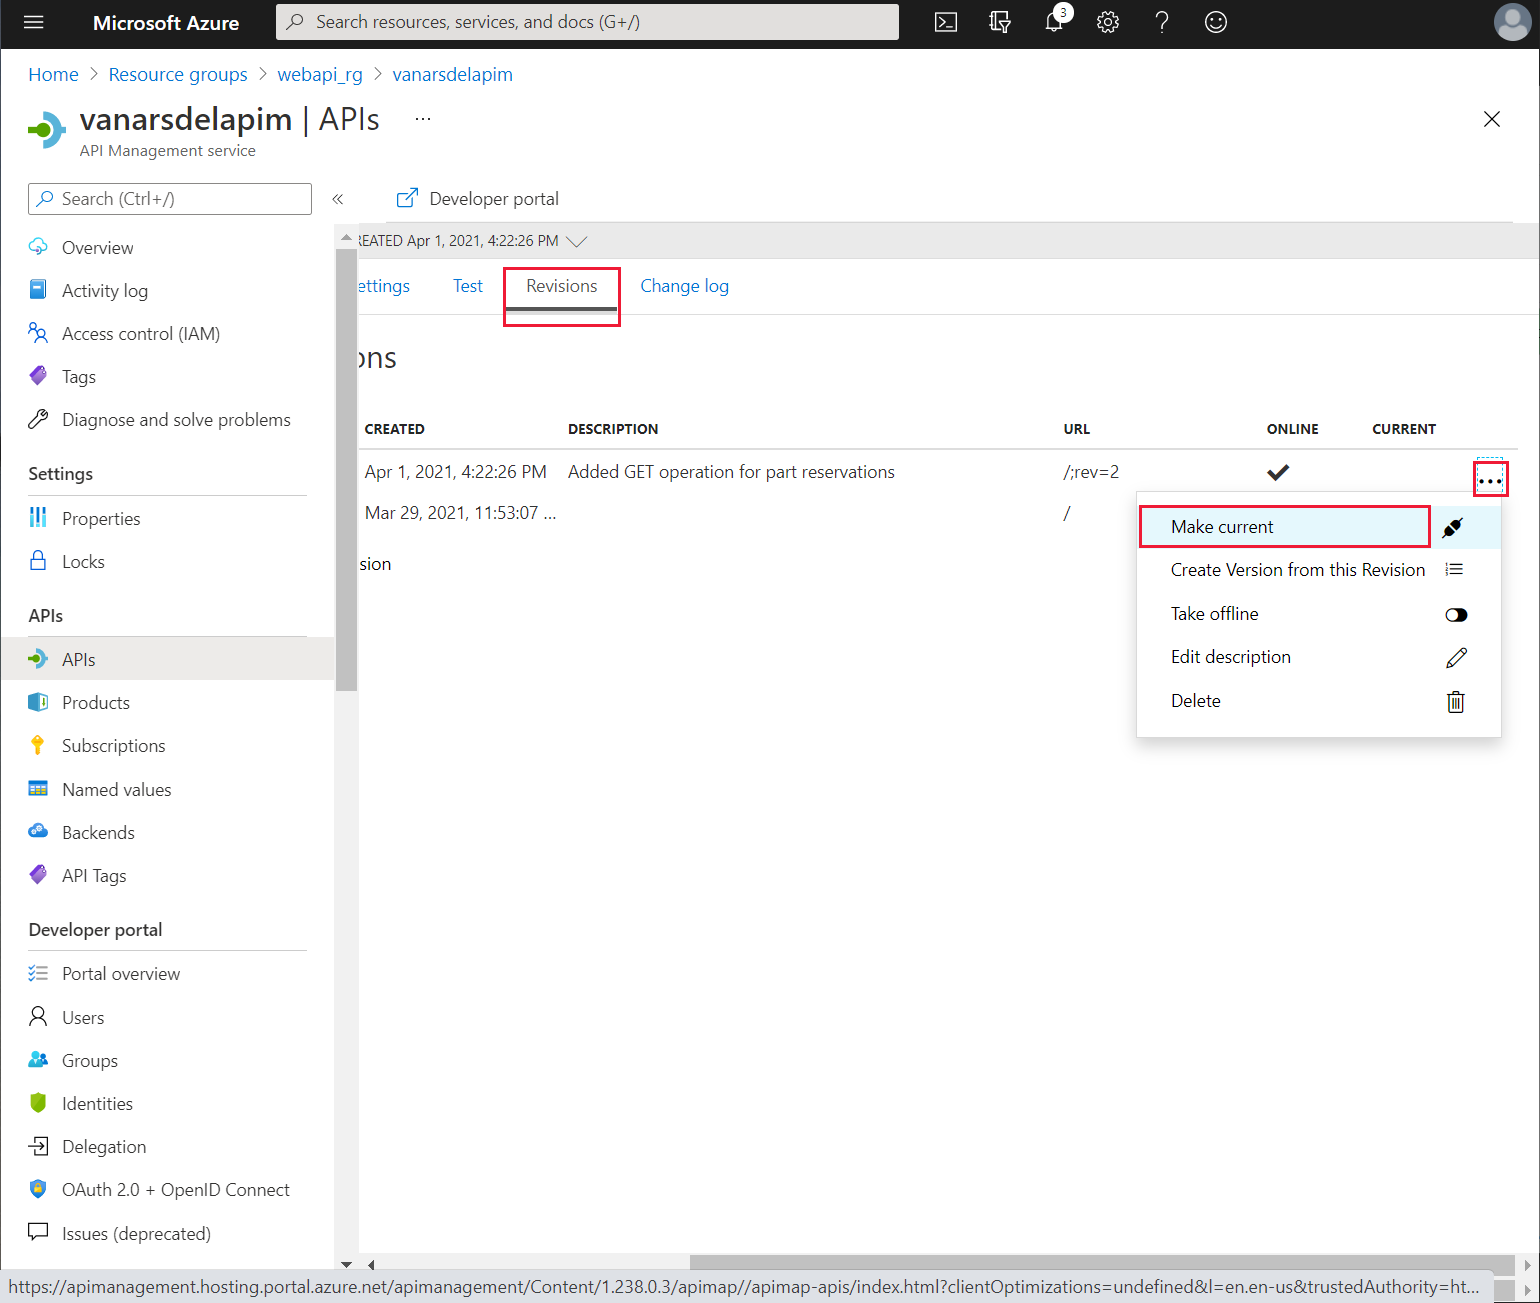Click the trash icon beside Delete

pos(1456,701)
